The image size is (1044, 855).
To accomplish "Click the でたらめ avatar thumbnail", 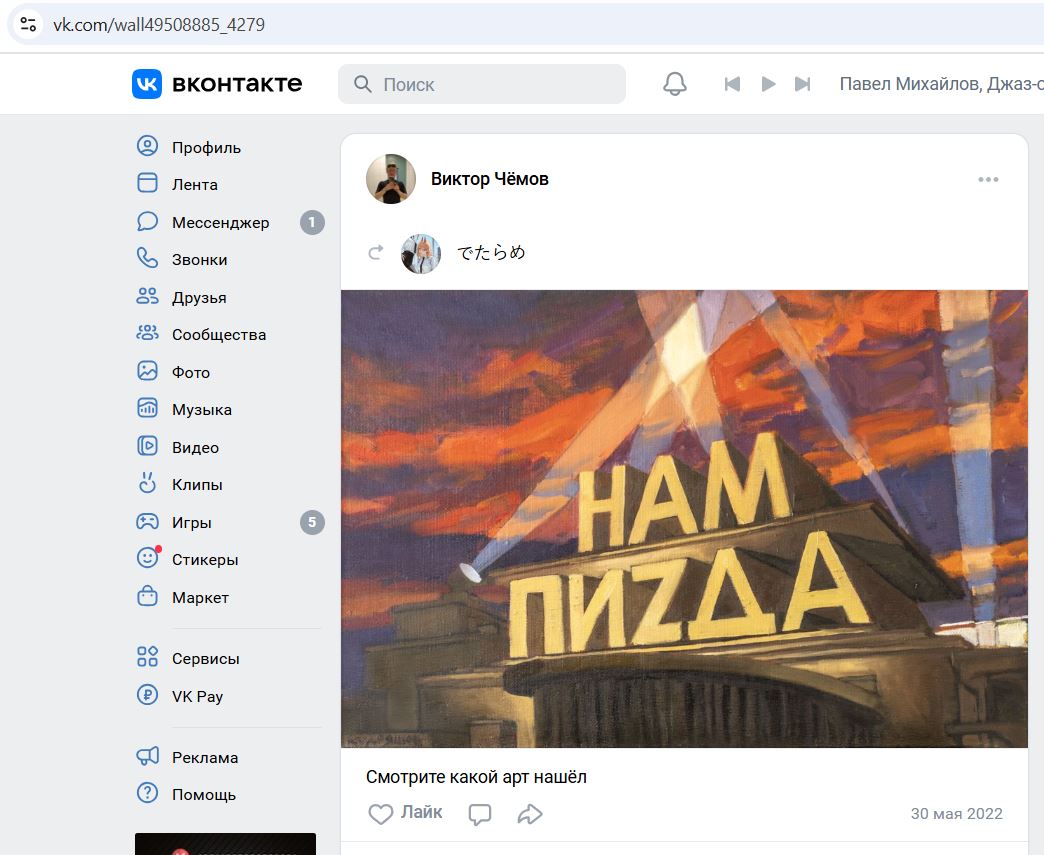I will [x=421, y=254].
